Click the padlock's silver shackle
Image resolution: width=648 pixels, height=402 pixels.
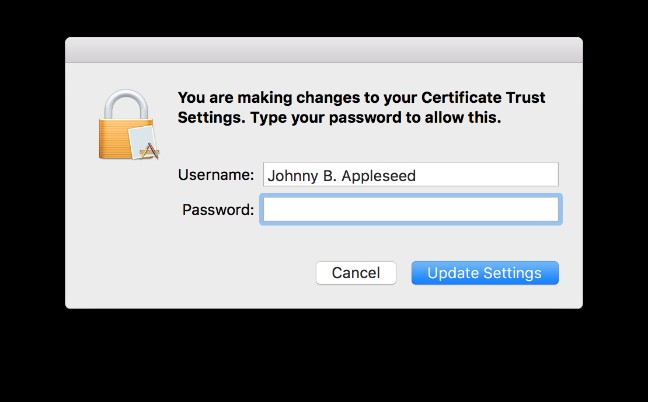(125, 100)
